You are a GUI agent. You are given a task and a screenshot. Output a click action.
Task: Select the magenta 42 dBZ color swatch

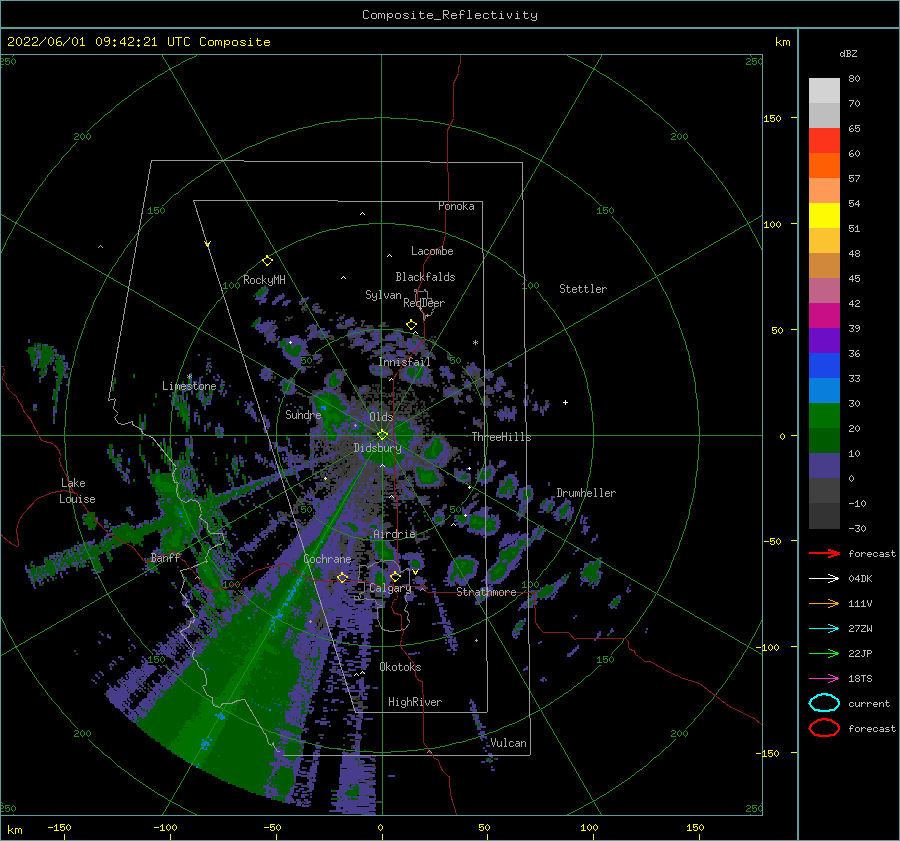(x=824, y=316)
